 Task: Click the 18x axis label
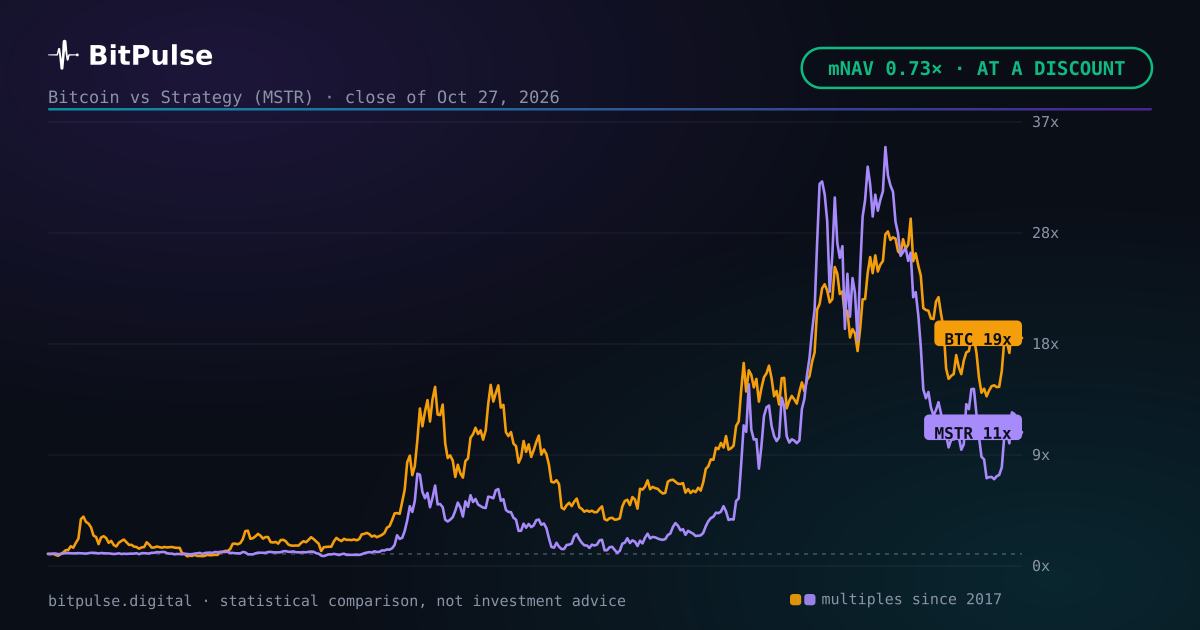tap(1045, 344)
